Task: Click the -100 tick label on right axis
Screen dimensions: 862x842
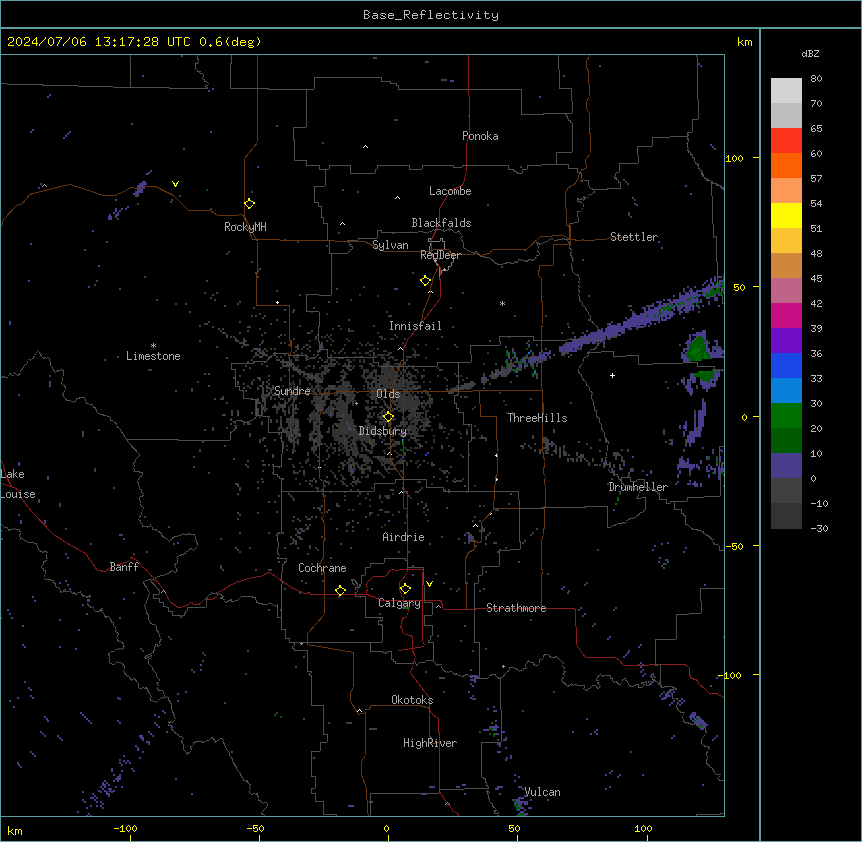Action: 731,675
